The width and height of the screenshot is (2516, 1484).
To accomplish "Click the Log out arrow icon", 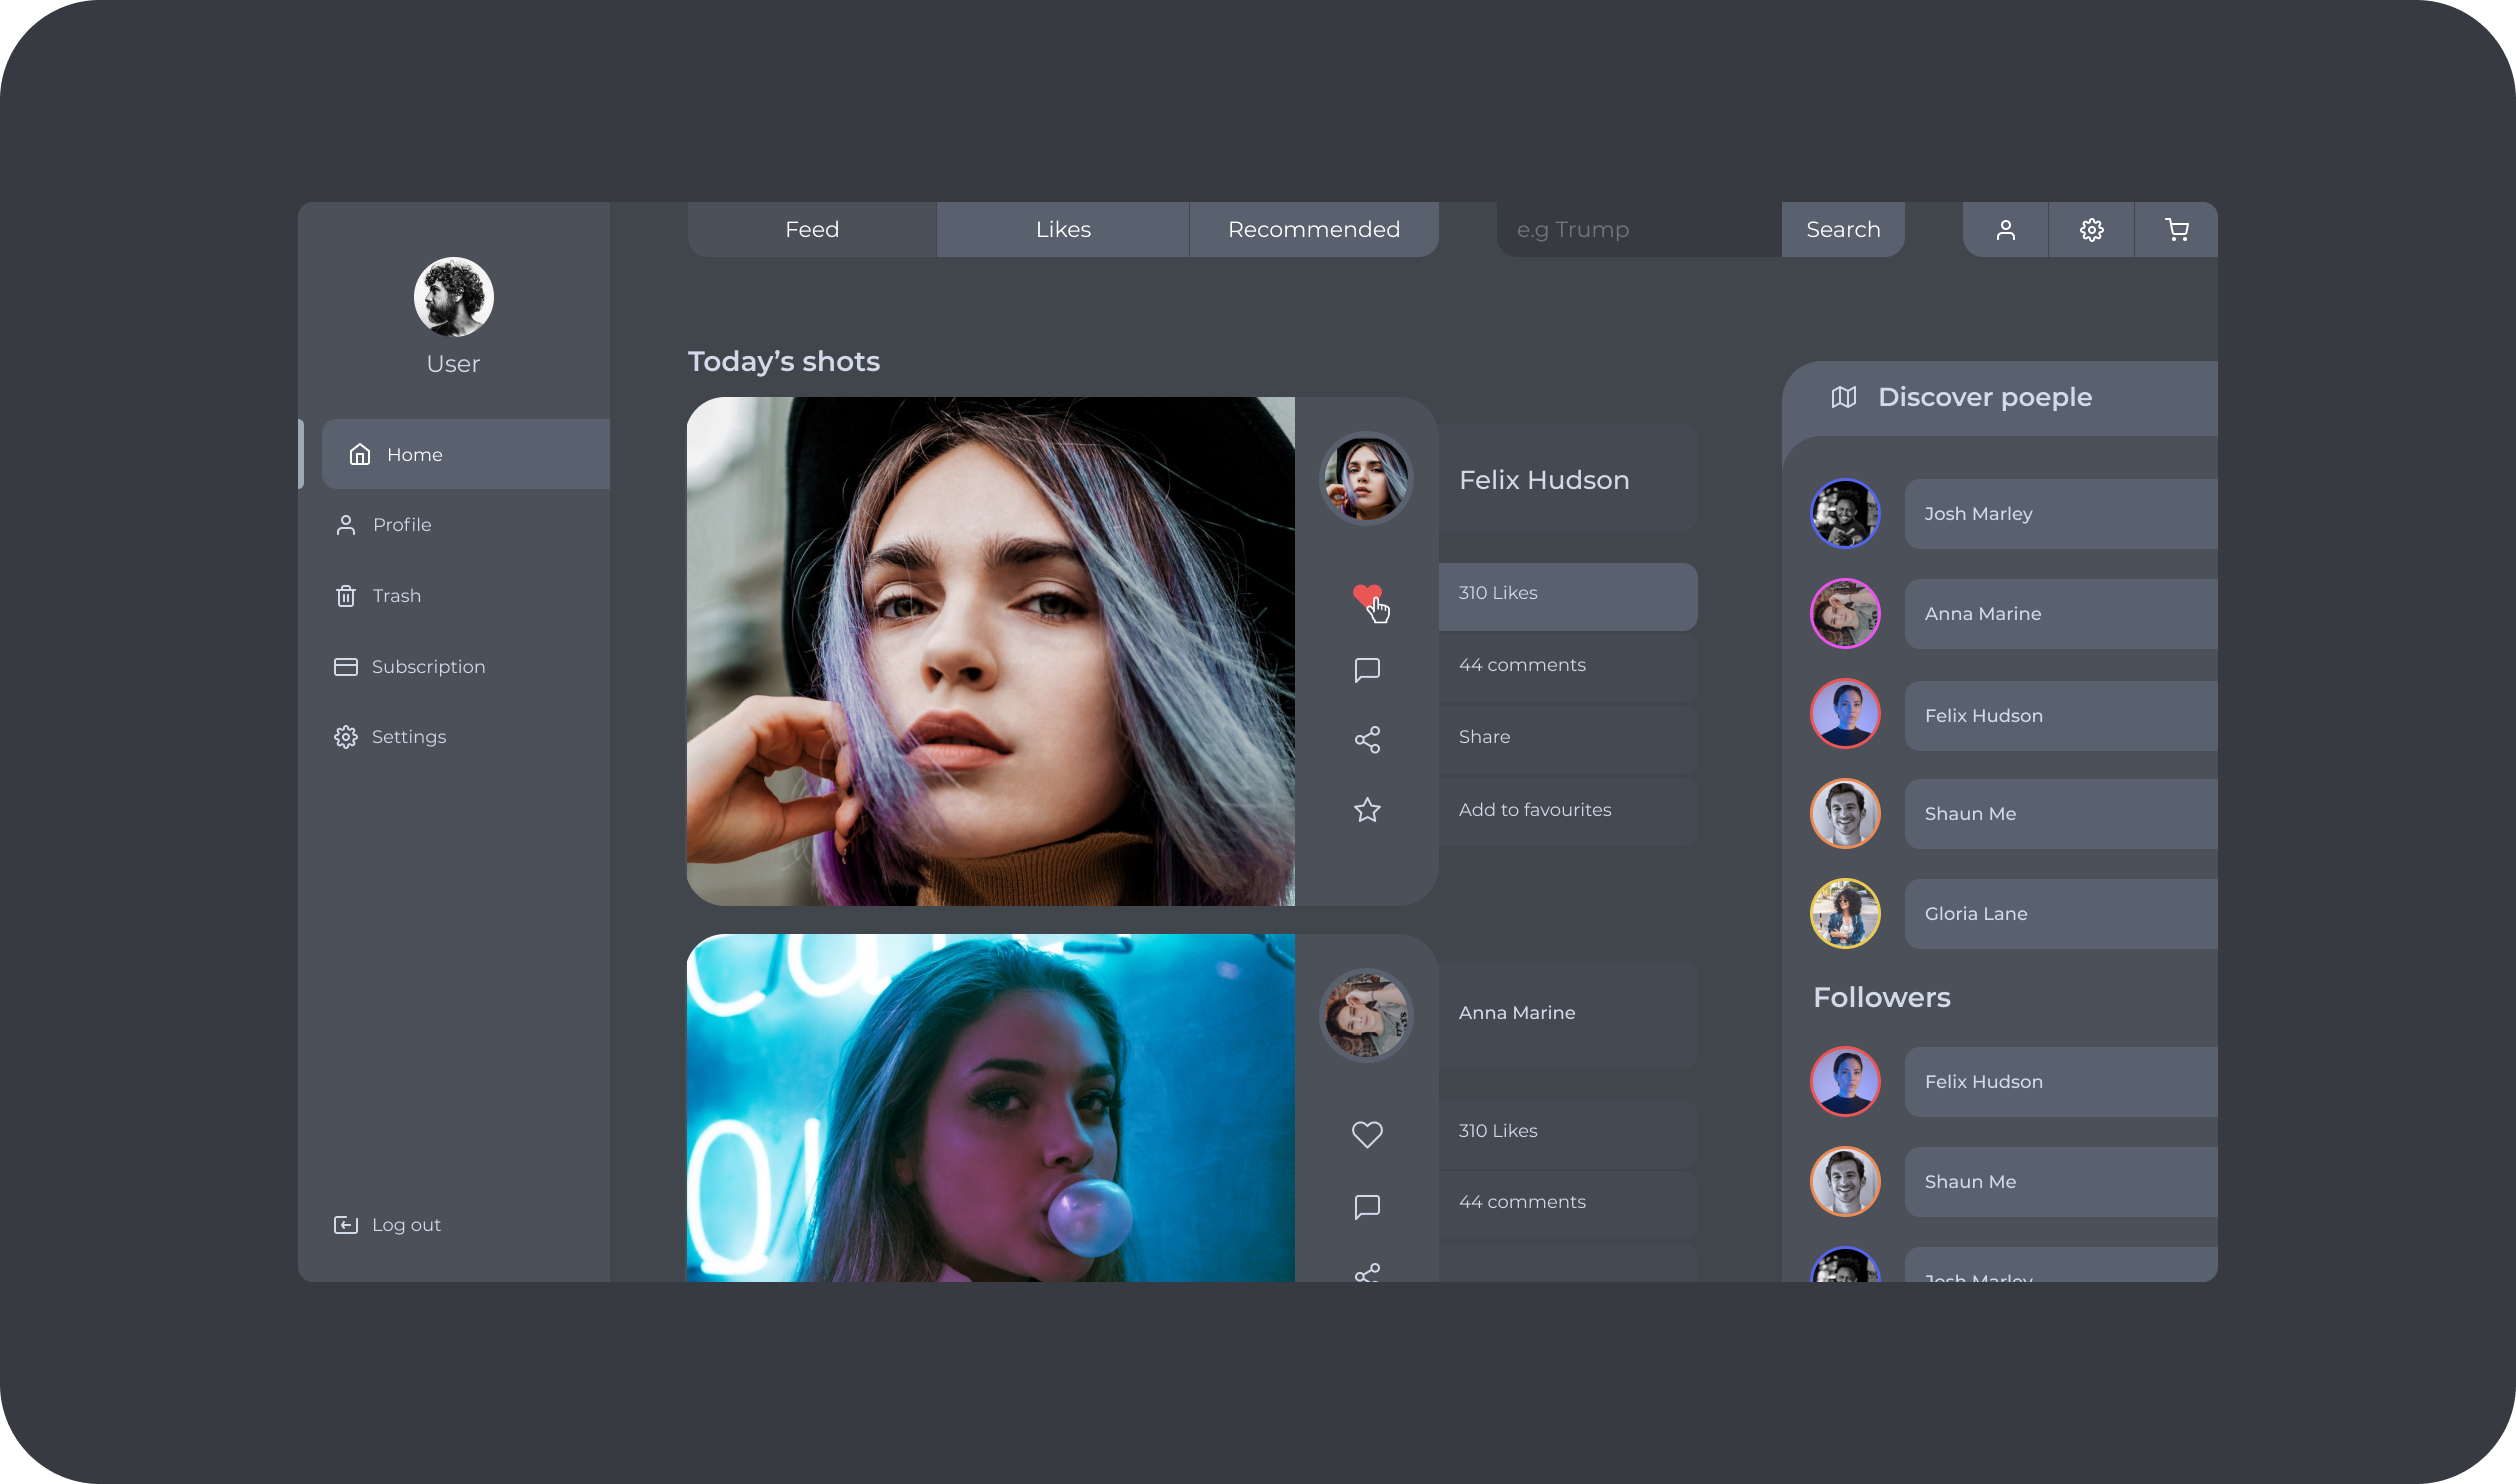I will [346, 1225].
